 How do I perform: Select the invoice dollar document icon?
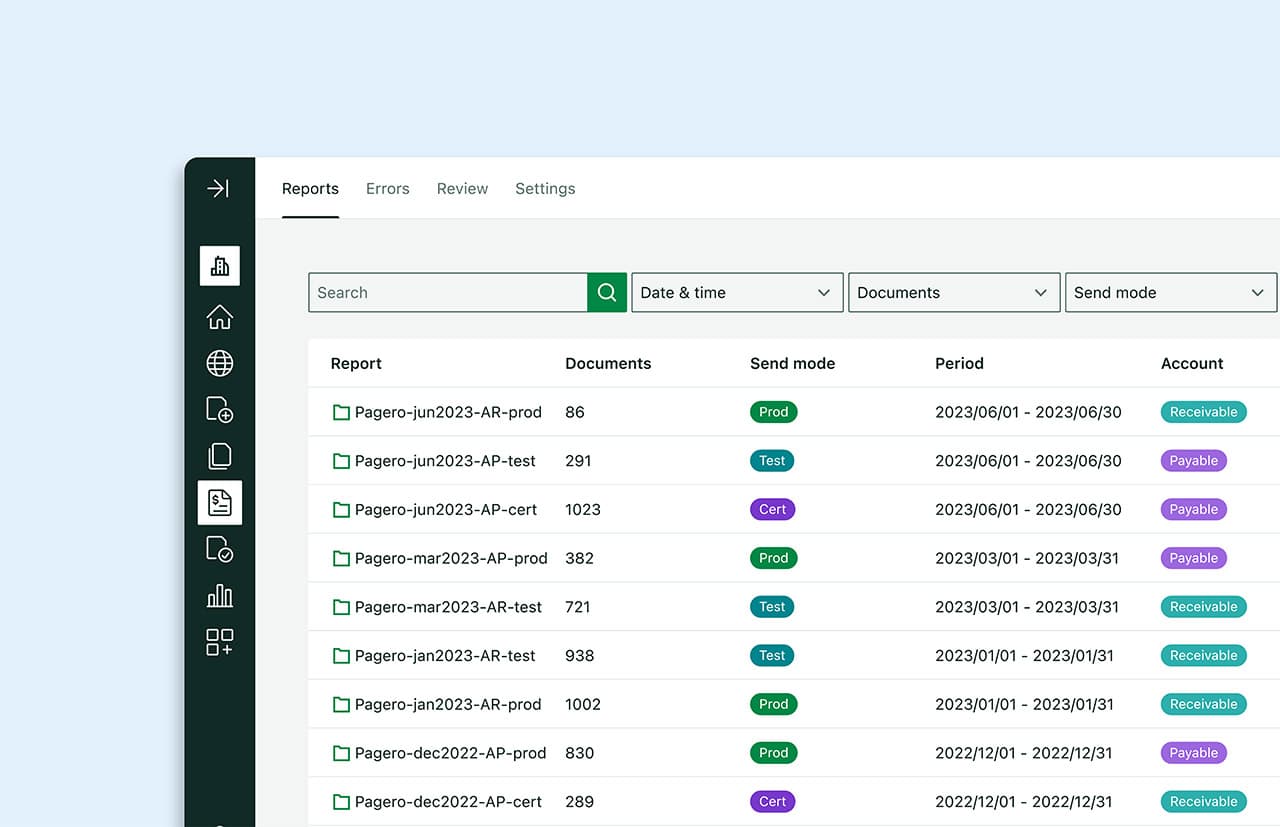220,503
